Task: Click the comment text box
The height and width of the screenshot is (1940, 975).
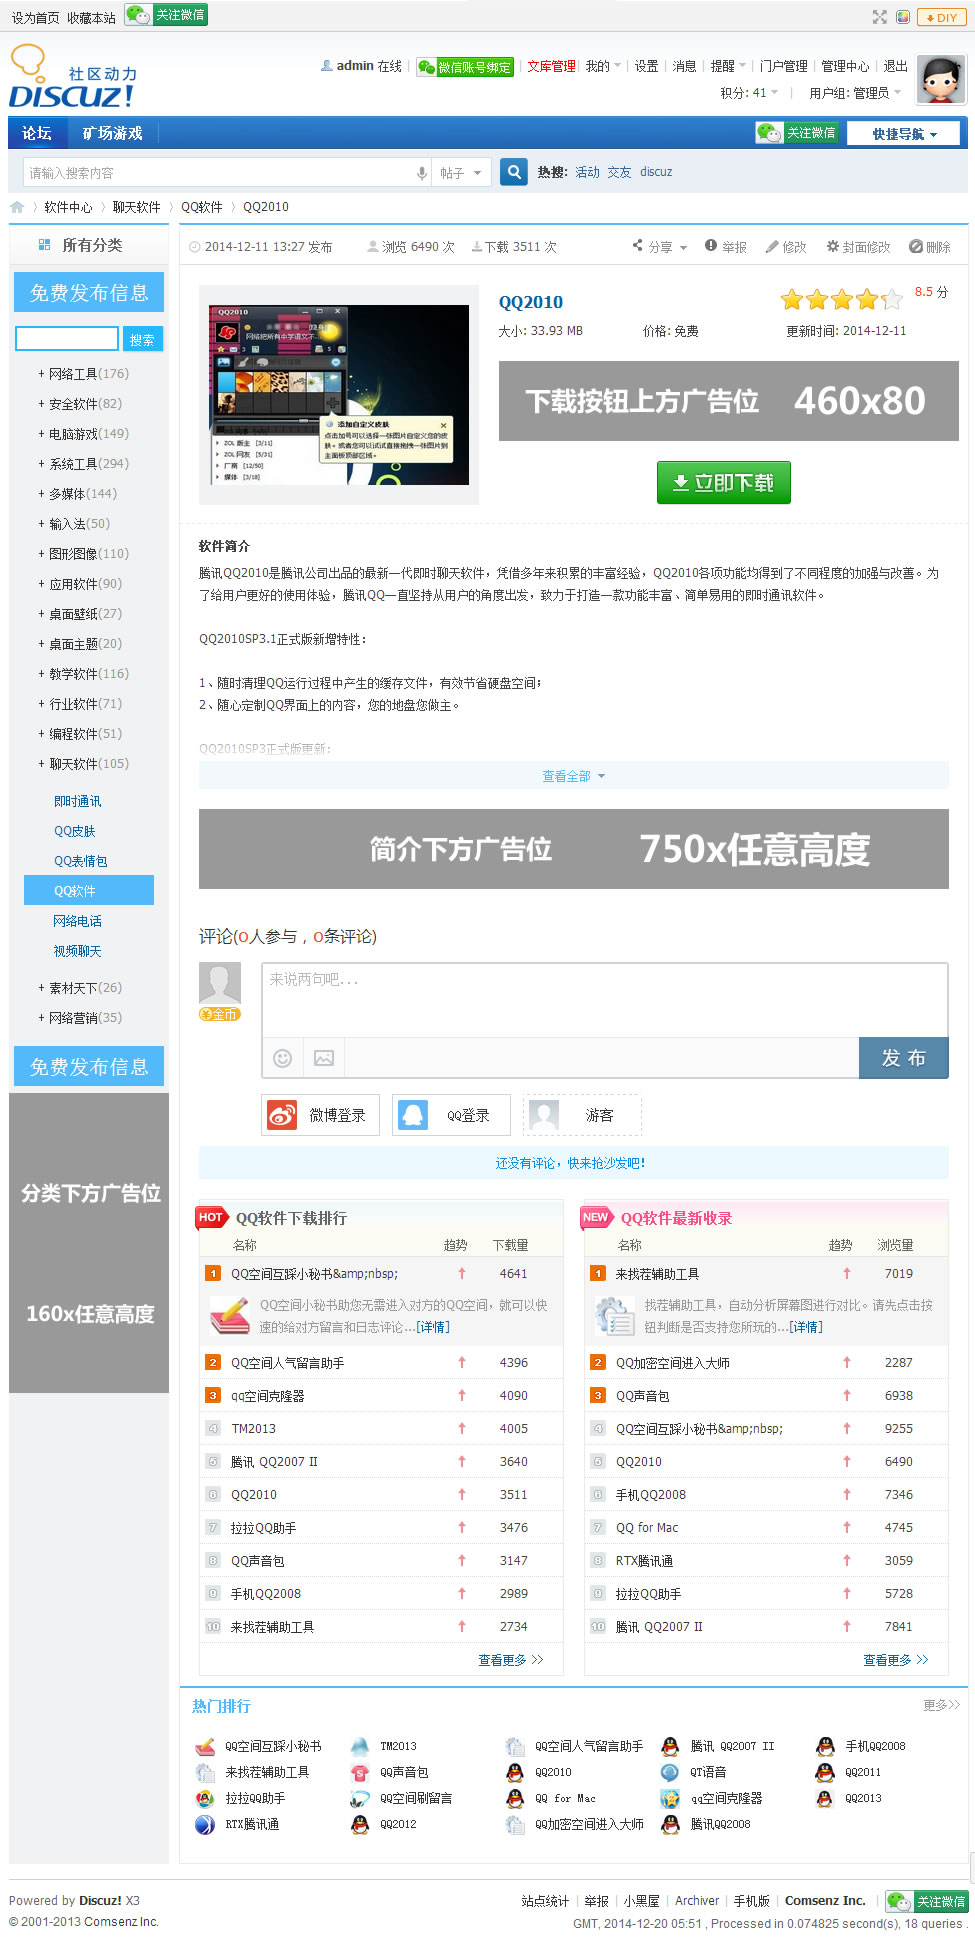Action: pos(604,1000)
